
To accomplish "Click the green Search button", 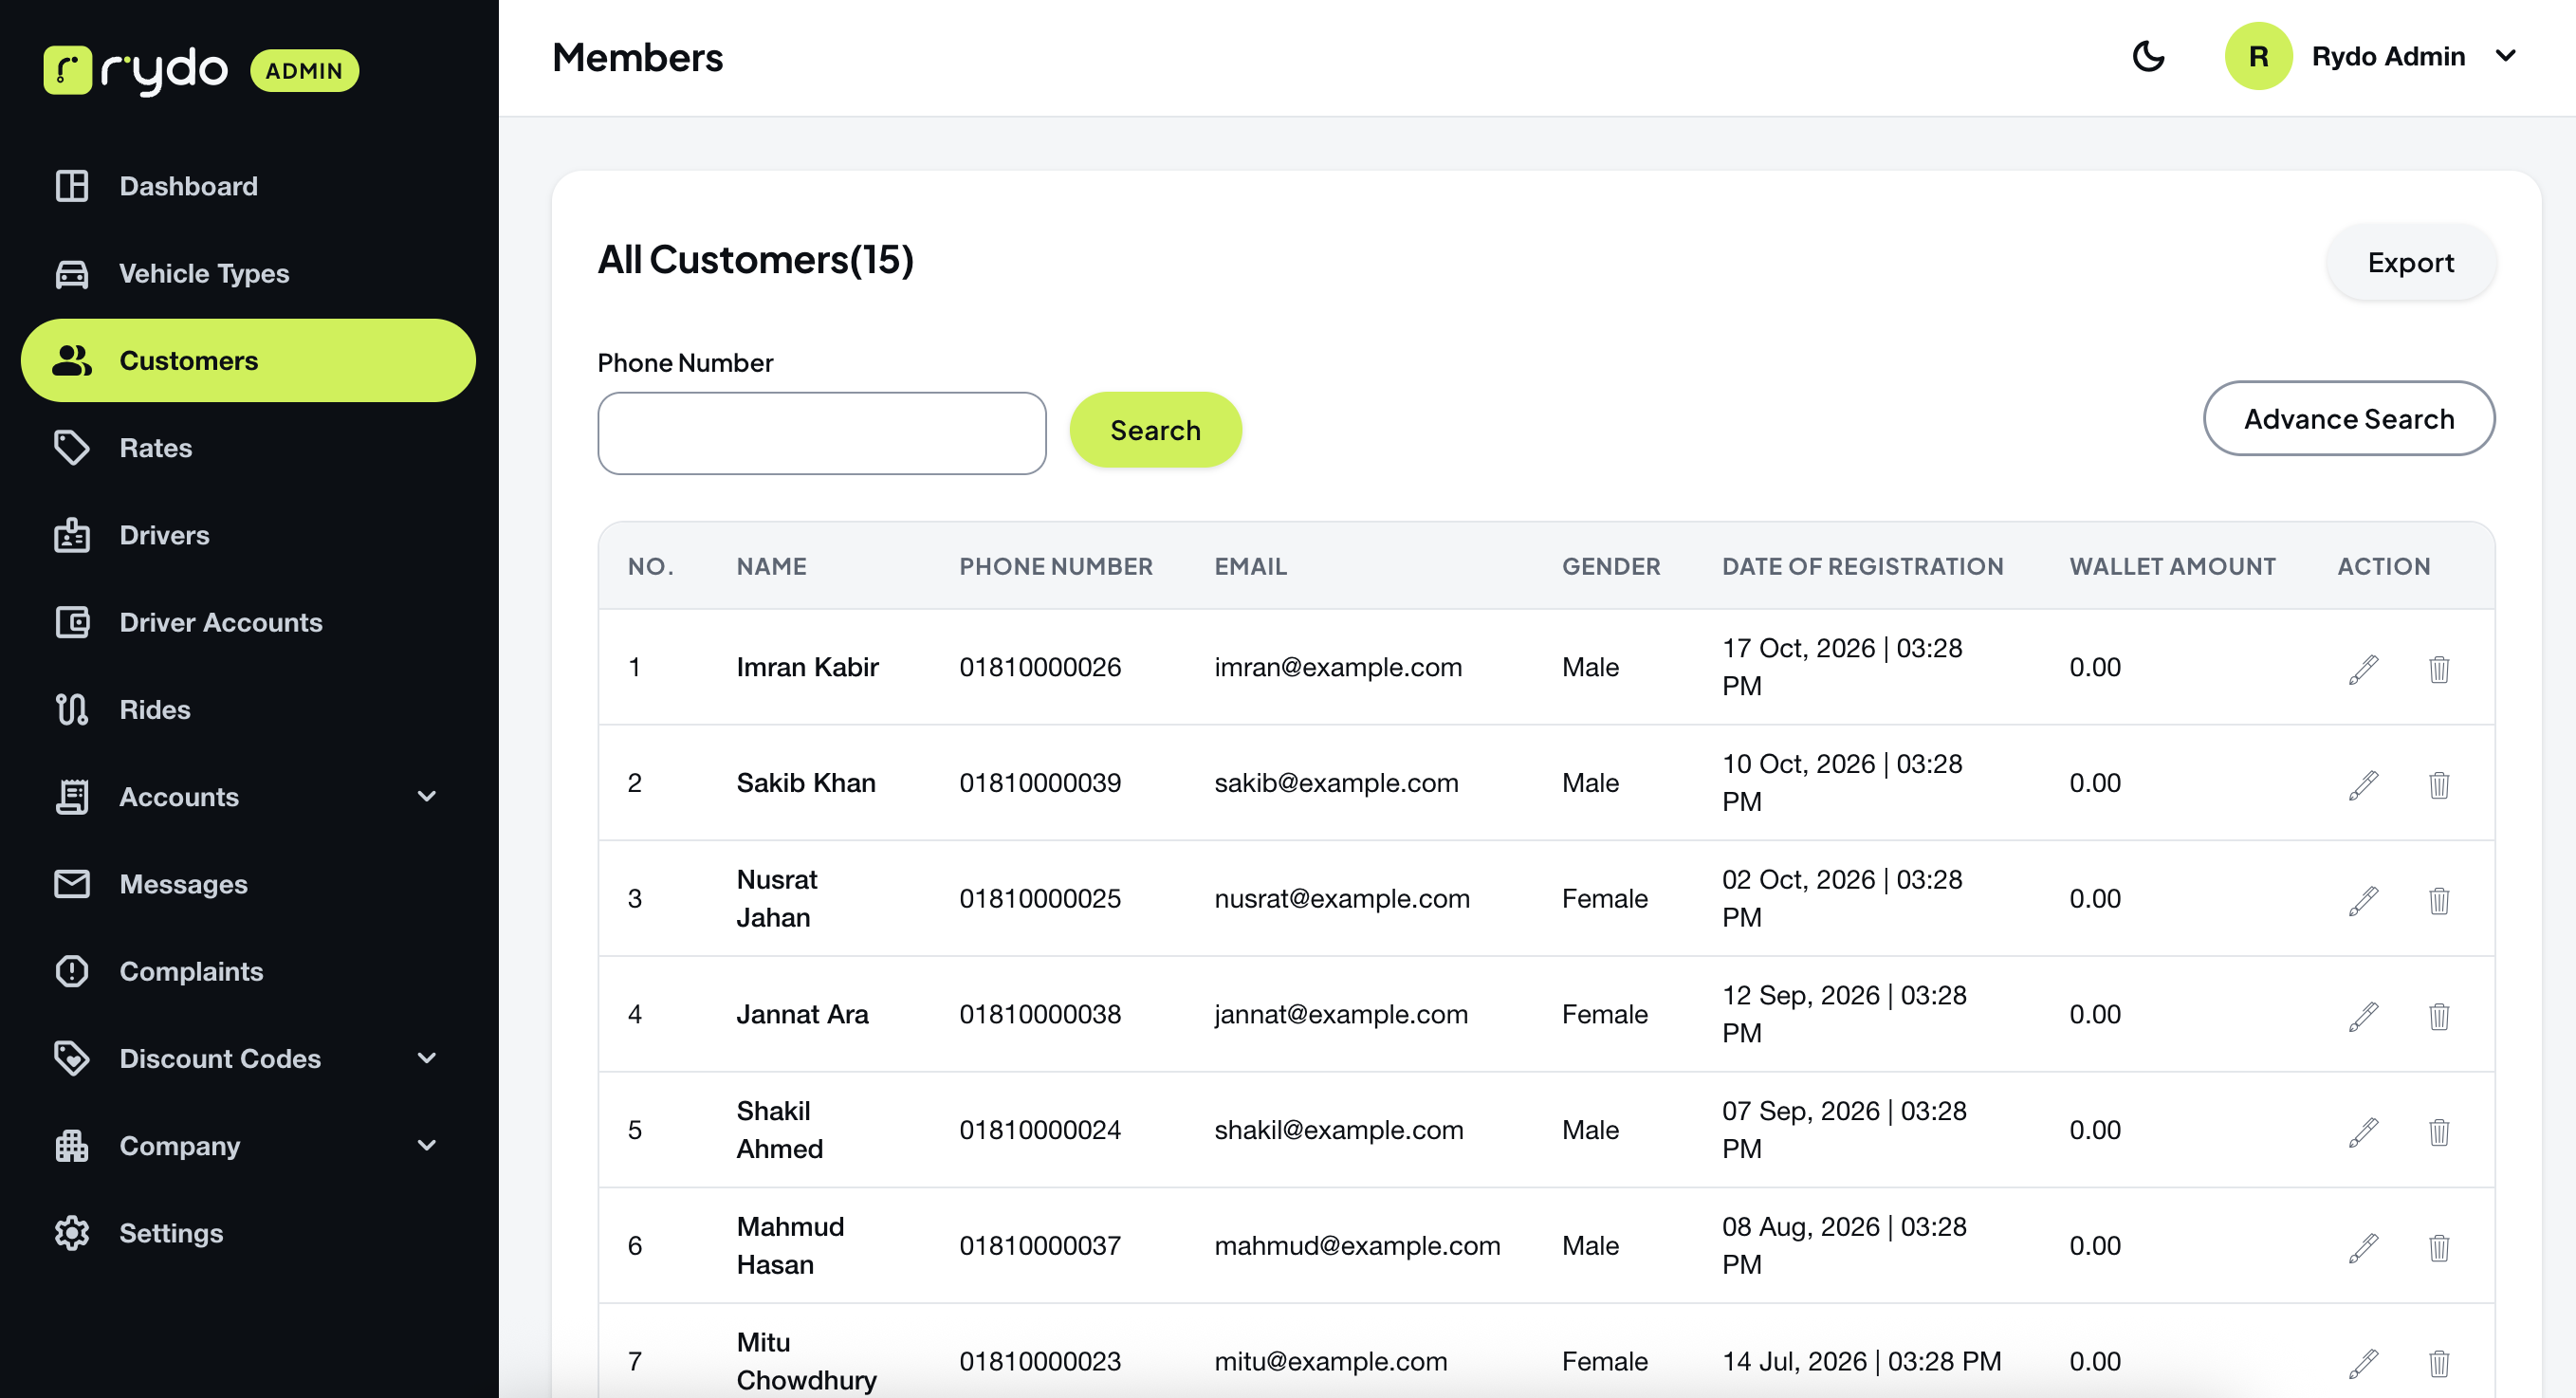I will pyautogui.click(x=1155, y=430).
